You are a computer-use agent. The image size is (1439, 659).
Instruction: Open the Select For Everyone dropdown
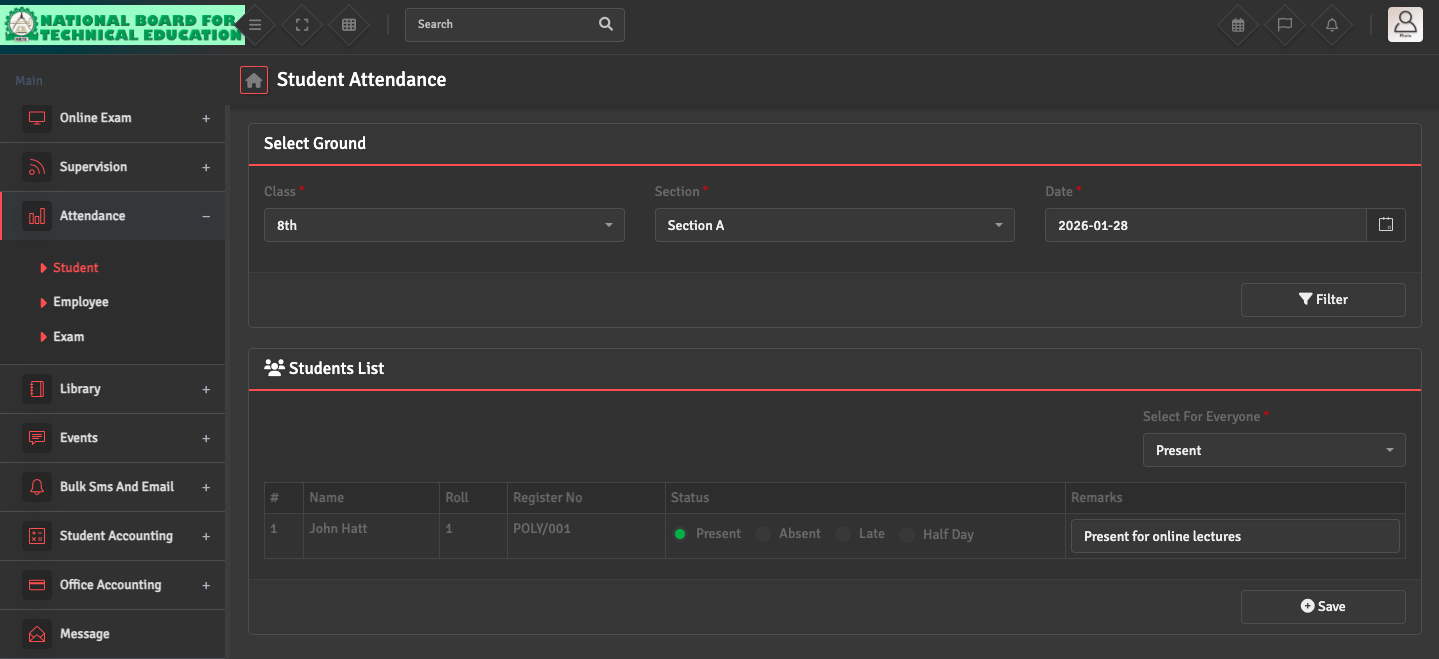[x=1273, y=450]
